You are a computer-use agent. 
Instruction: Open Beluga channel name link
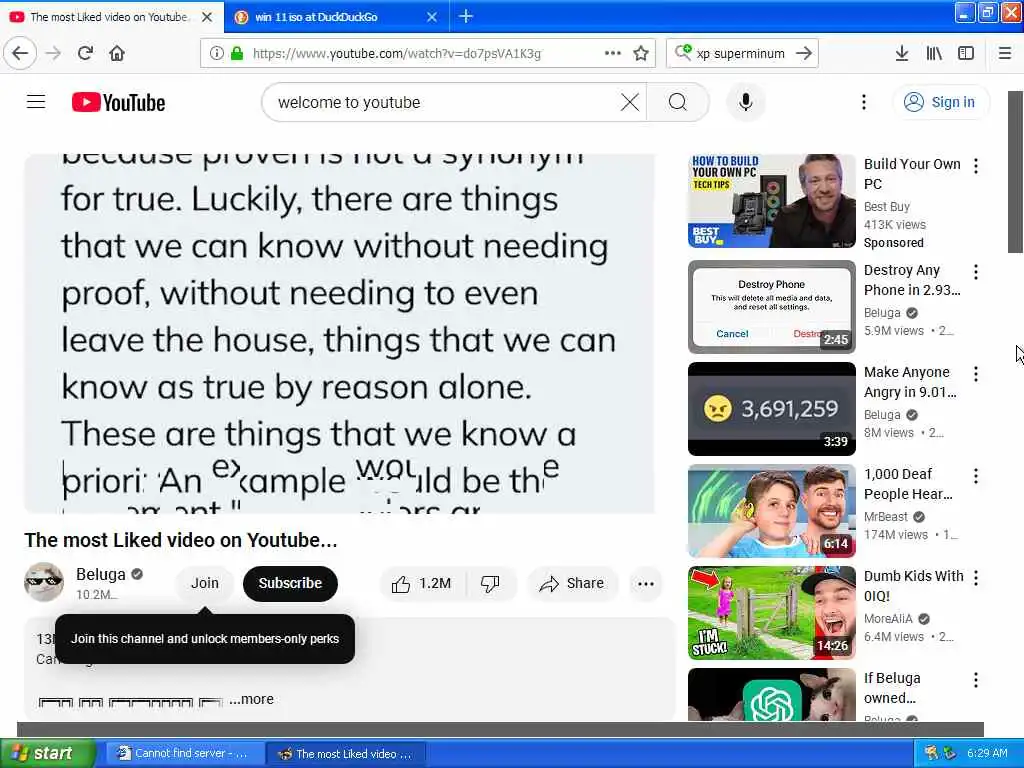click(101, 574)
